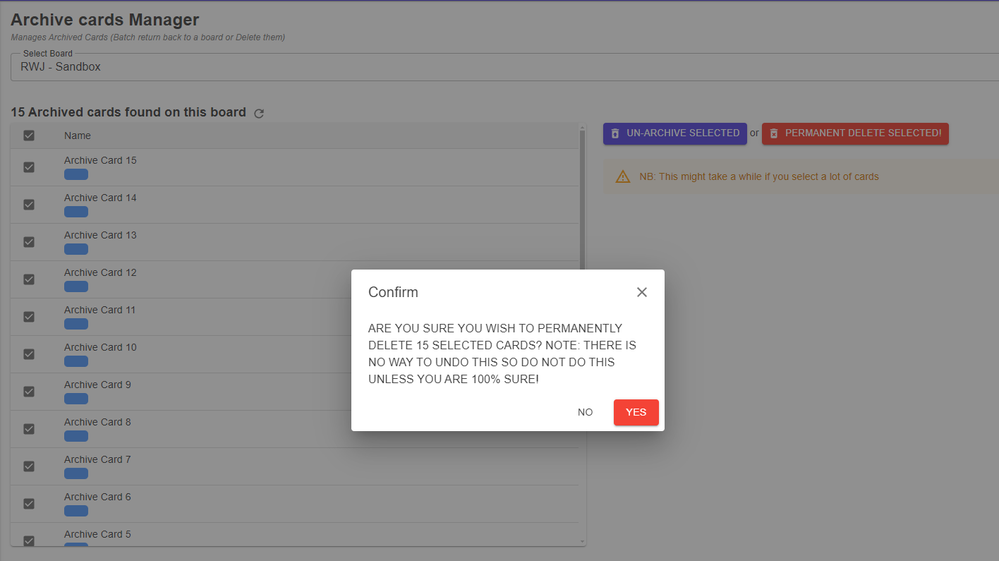Screen dimensions: 999x561
Task: Select the Archive Card 8 name text
Action: pyautogui.click(x=97, y=422)
